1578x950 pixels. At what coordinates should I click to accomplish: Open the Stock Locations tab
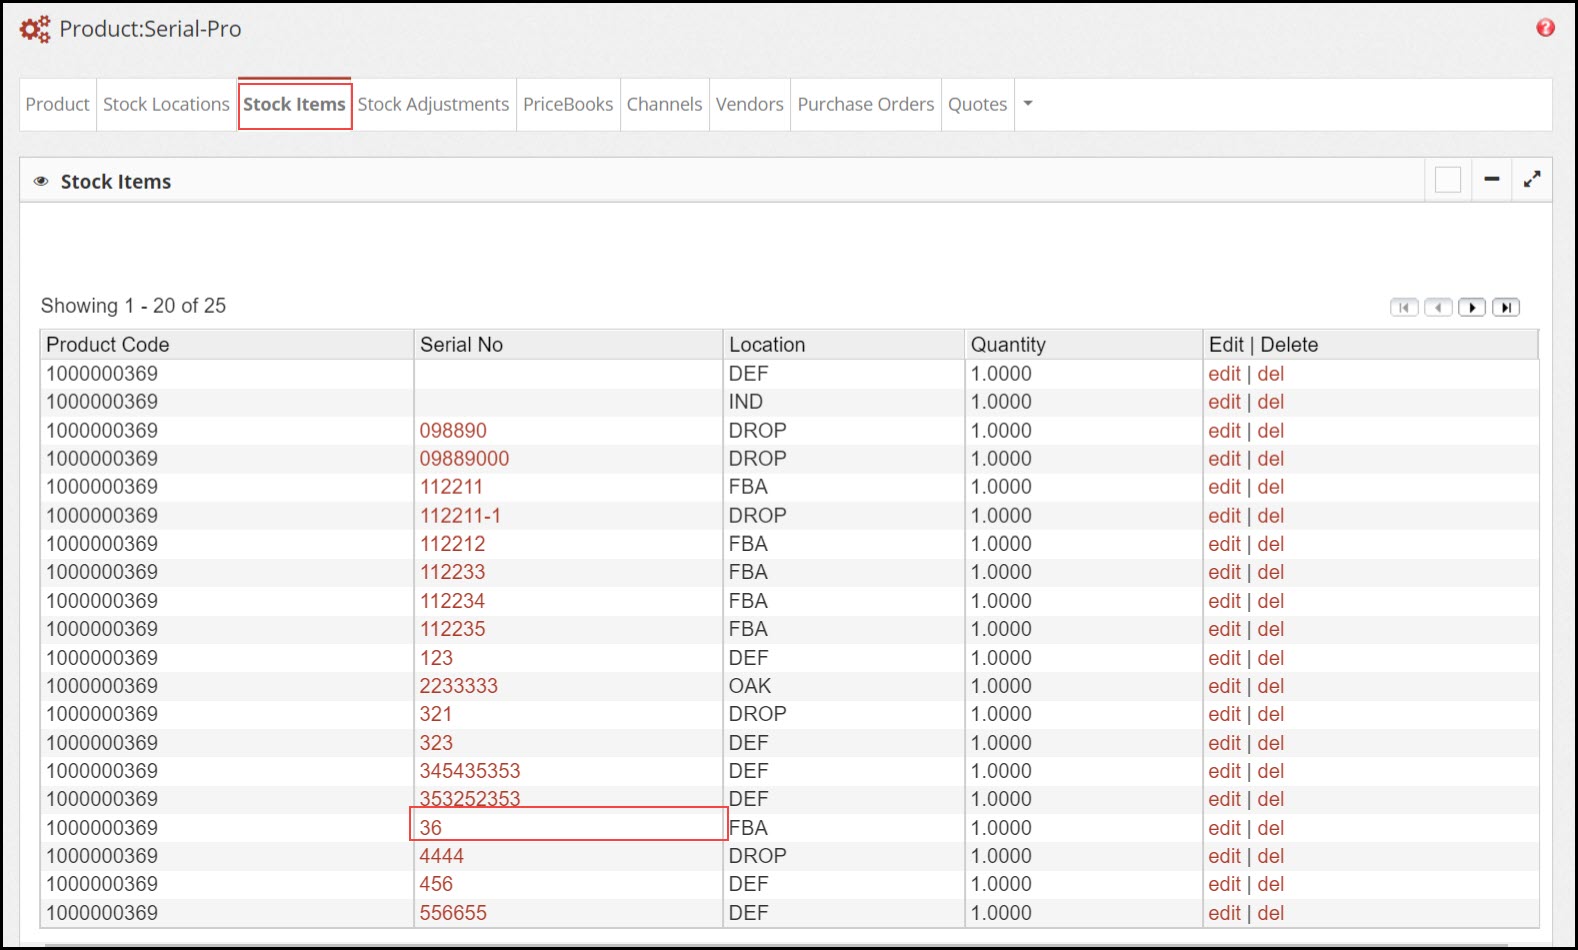(166, 104)
